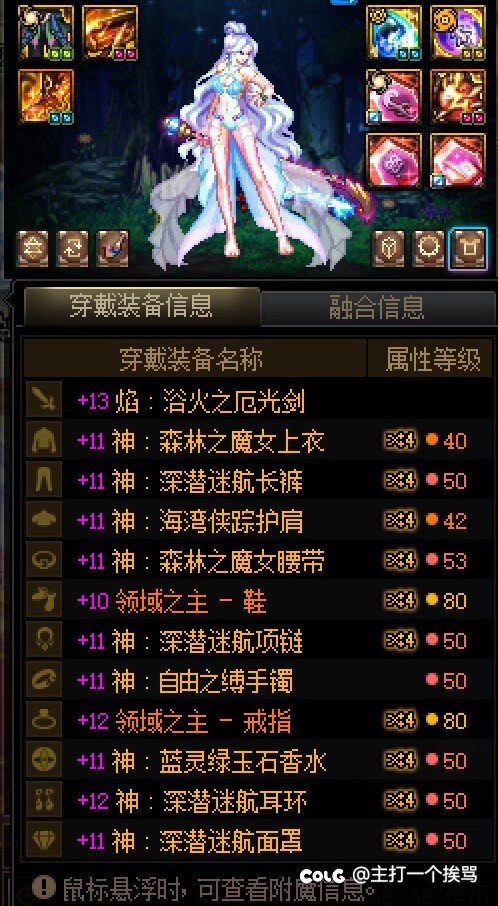Click the shoe slot icon in equipment list
This screenshot has width=498, height=906.
coord(44,601)
